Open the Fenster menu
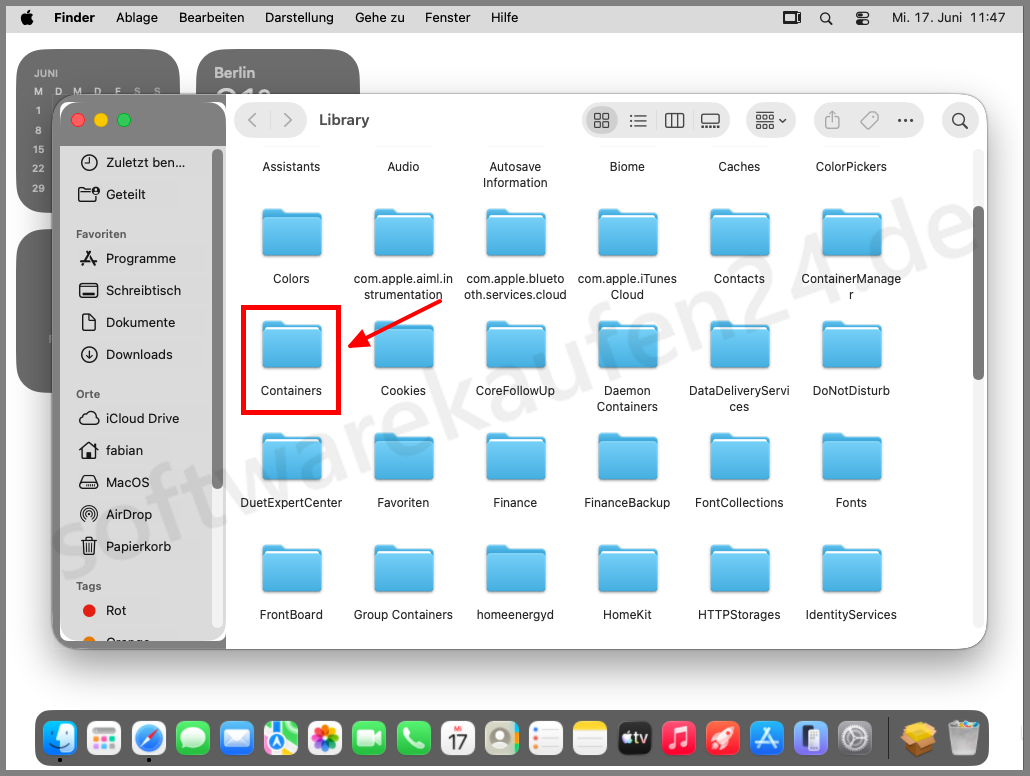 point(447,17)
